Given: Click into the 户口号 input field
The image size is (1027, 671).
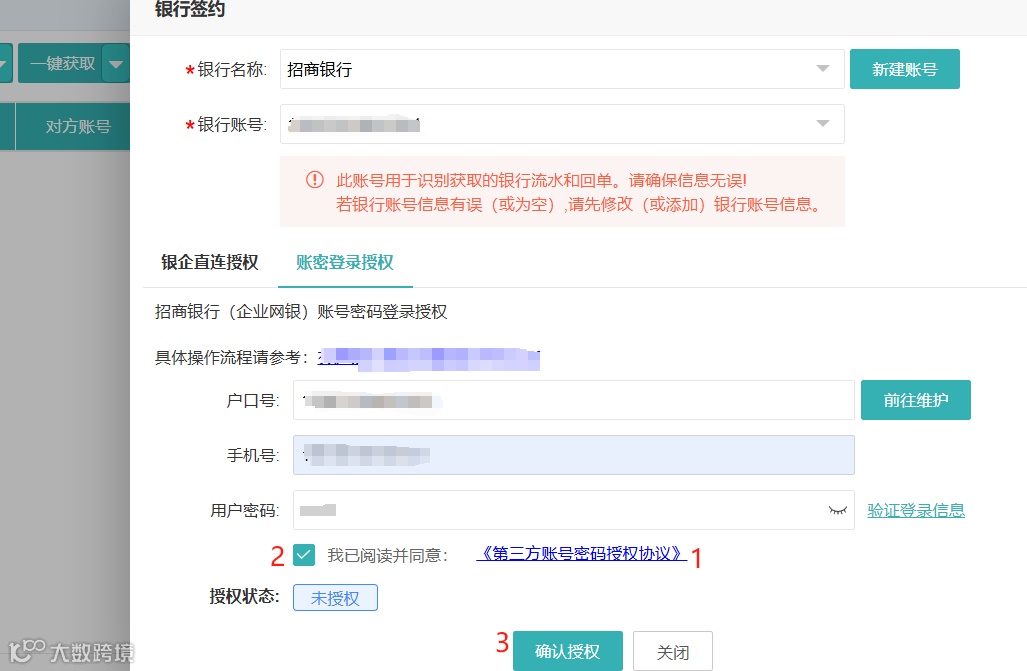Looking at the screenshot, I should click(574, 400).
